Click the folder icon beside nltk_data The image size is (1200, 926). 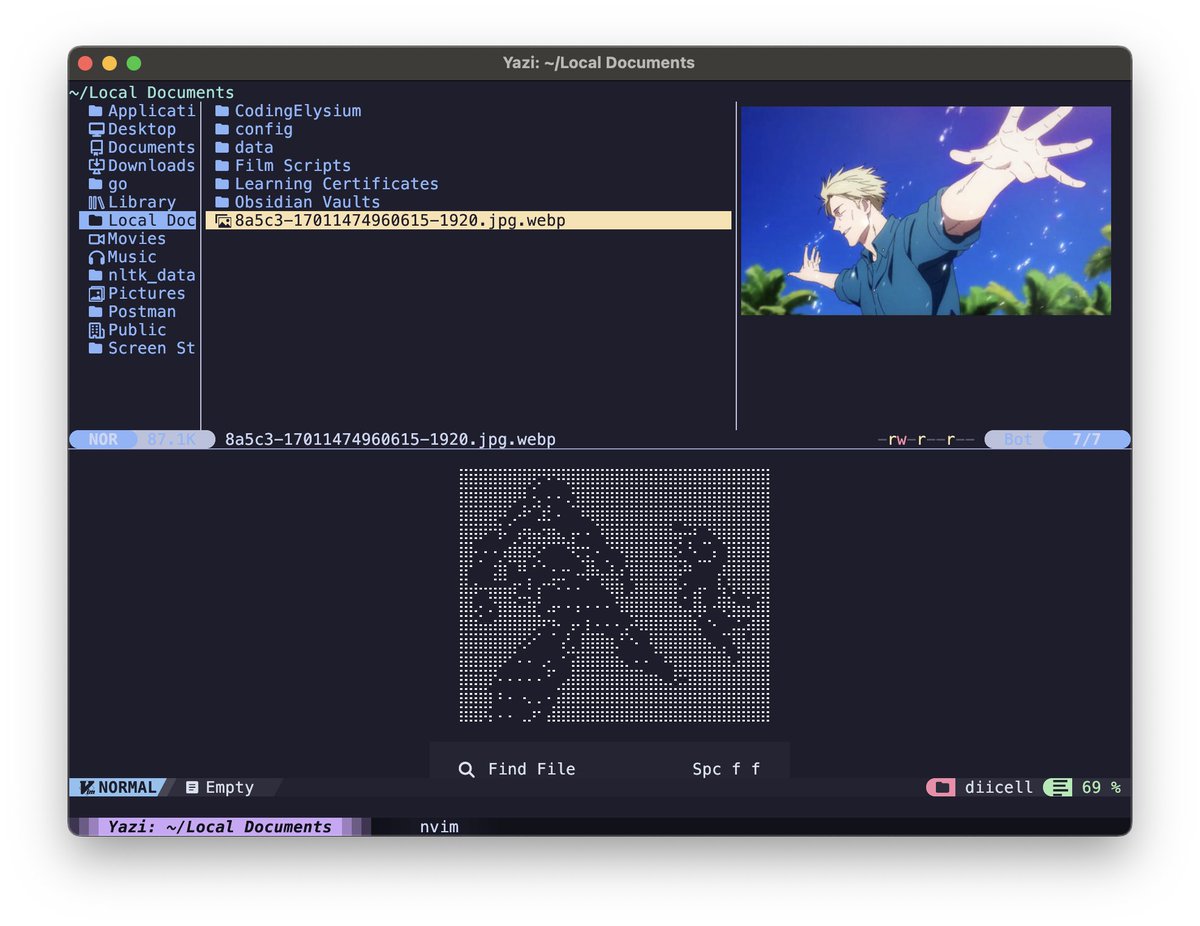click(96, 275)
